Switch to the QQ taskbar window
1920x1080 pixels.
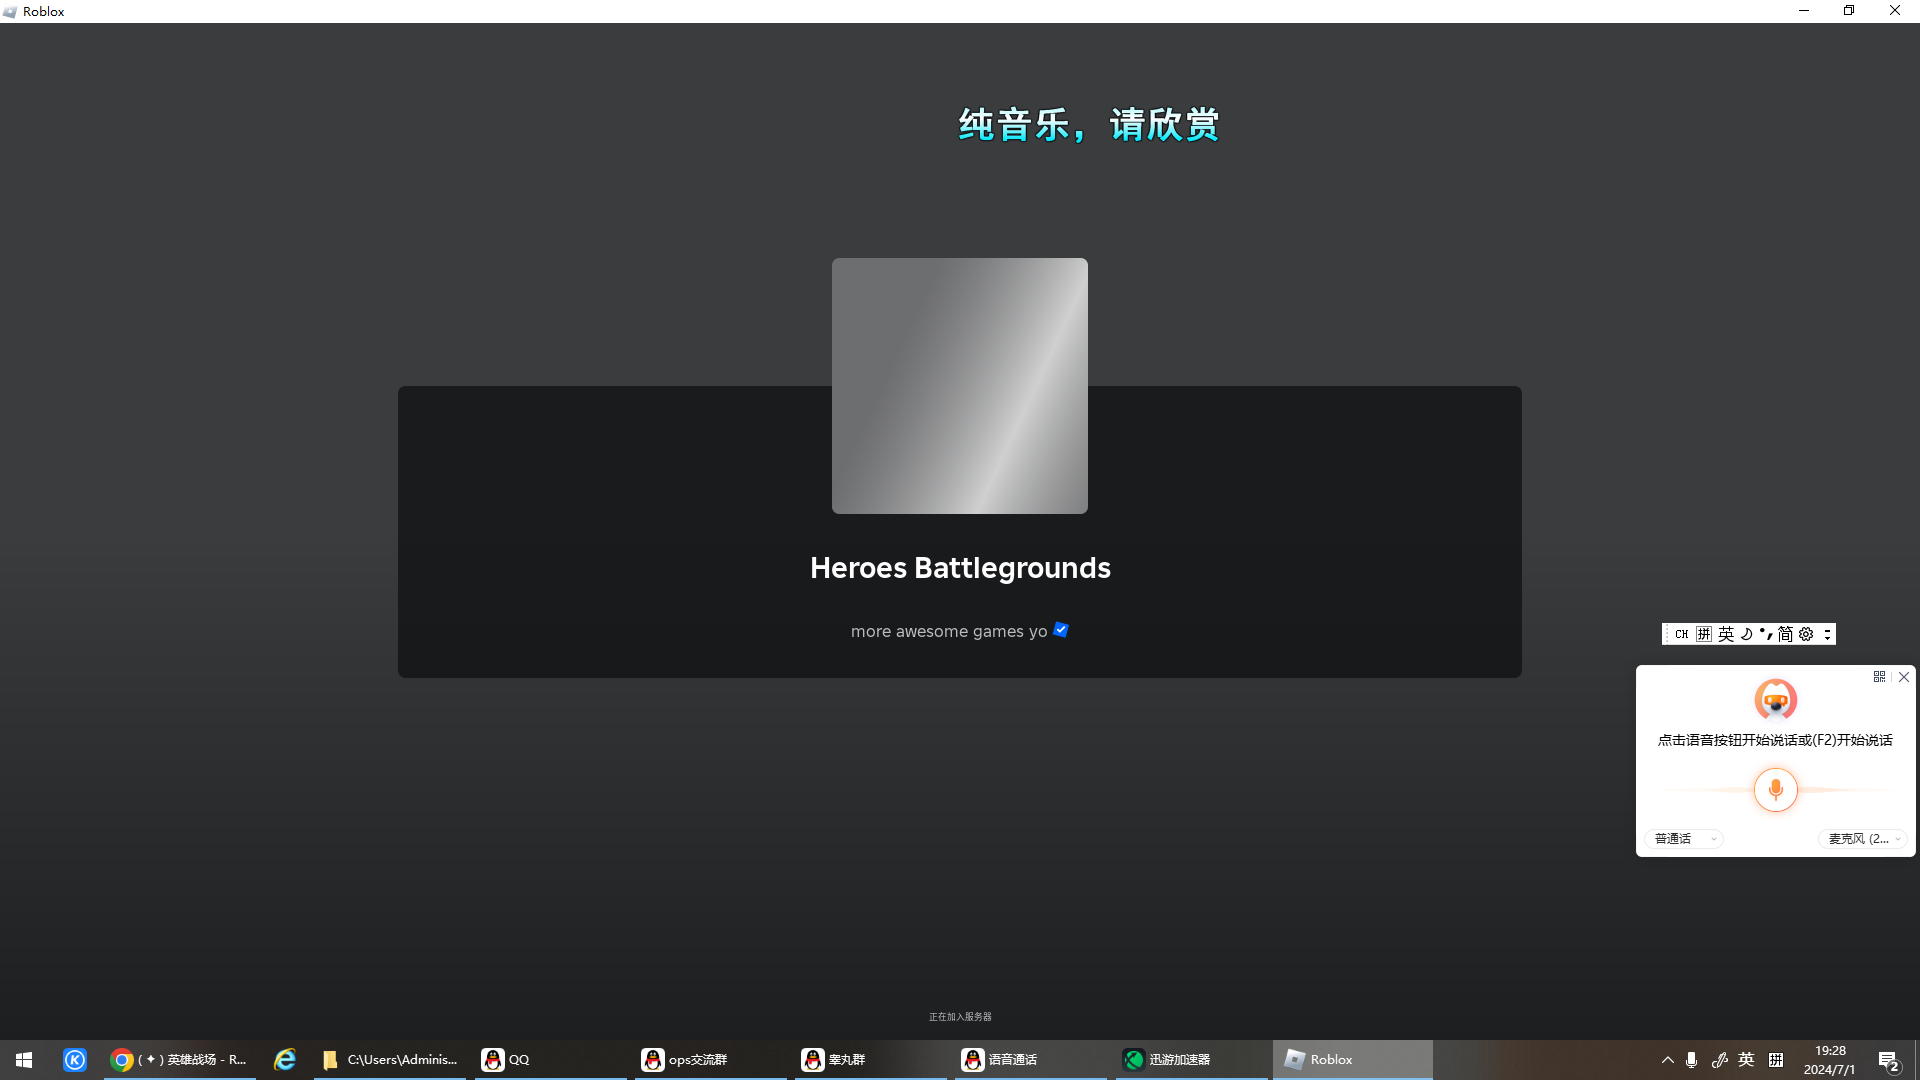click(x=551, y=1060)
